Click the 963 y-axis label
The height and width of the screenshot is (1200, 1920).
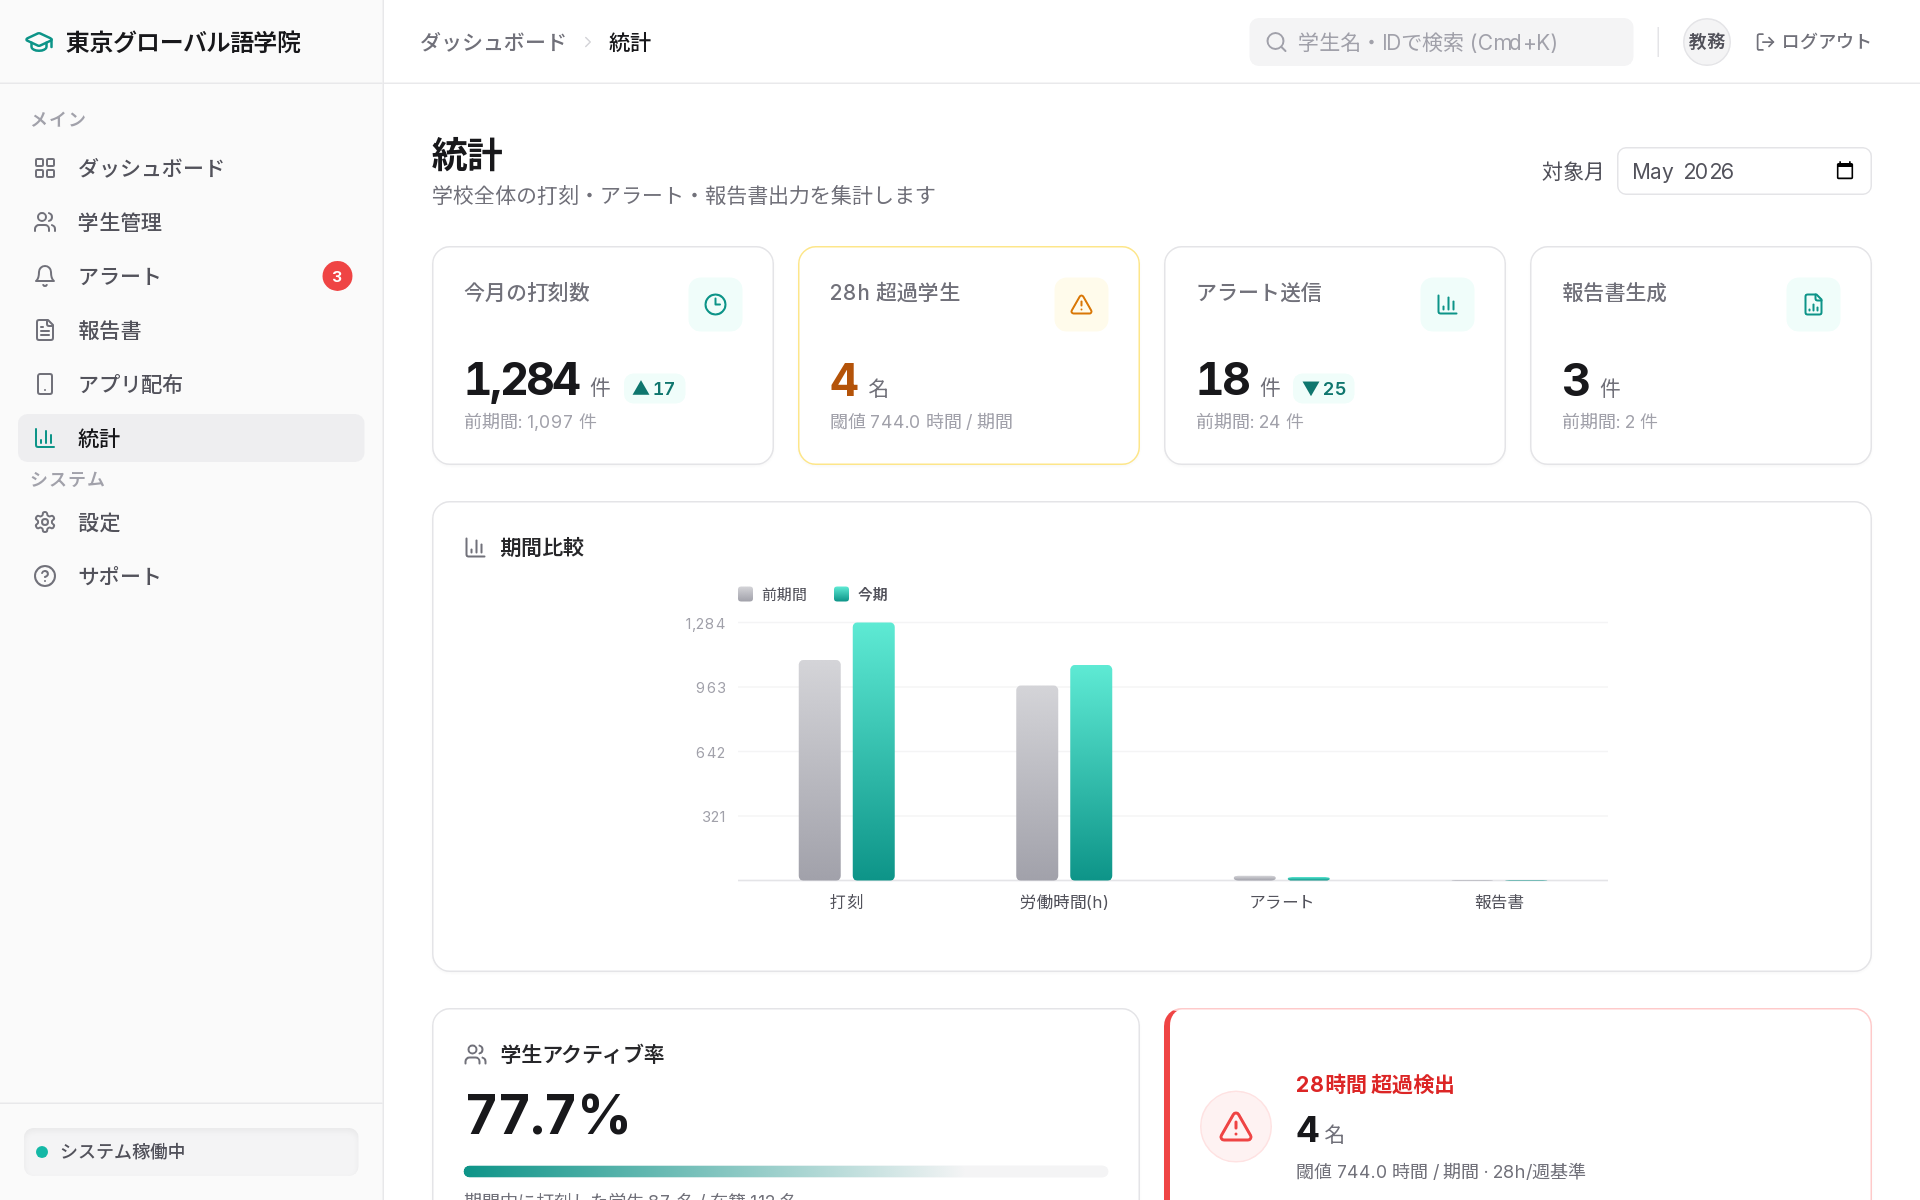tap(711, 687)
